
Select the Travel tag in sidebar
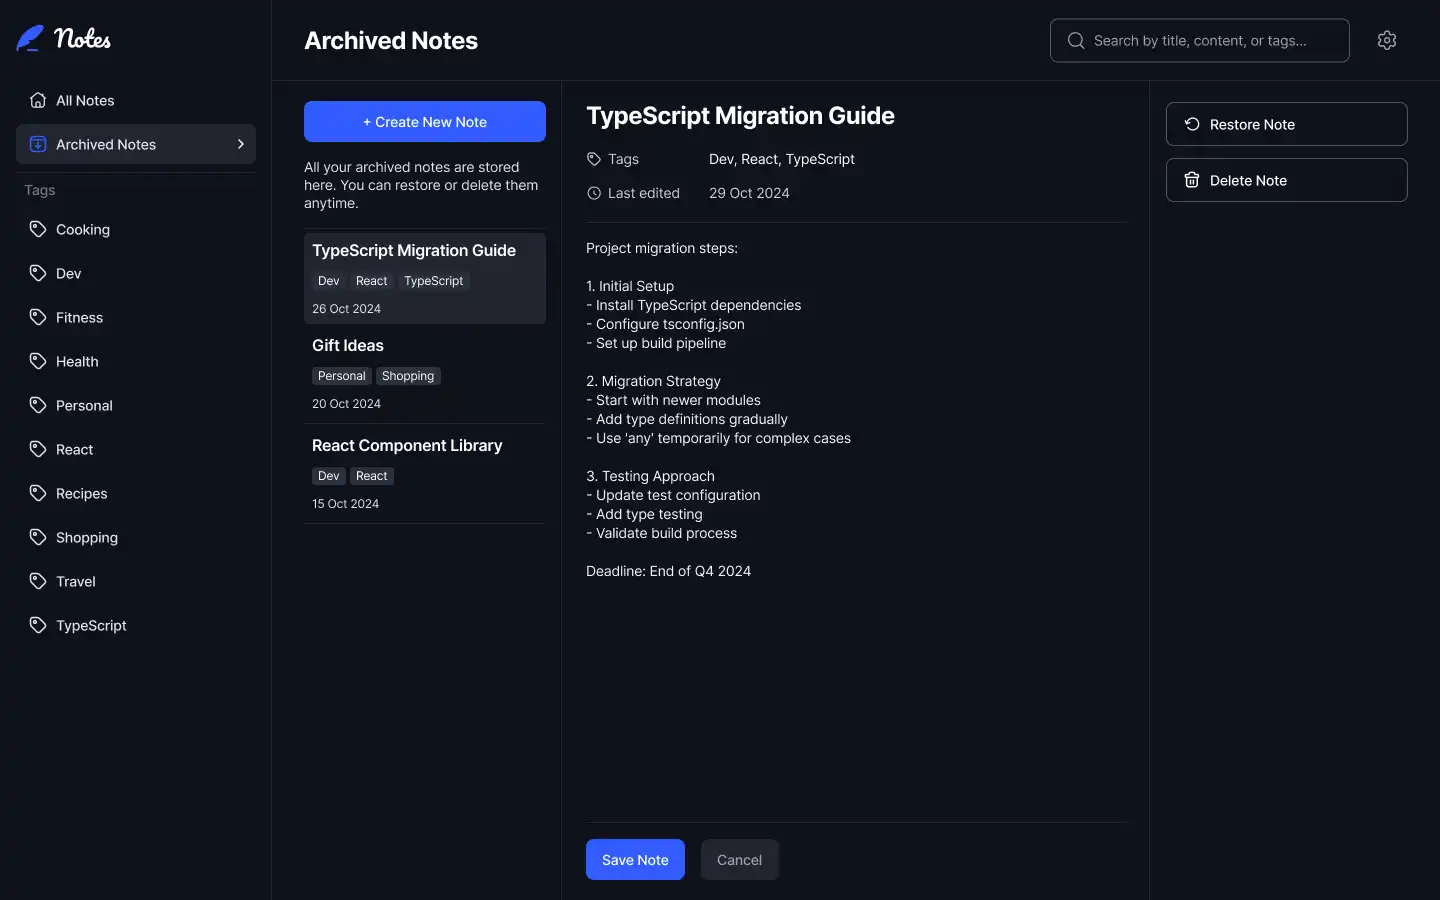tap(76, 581)
